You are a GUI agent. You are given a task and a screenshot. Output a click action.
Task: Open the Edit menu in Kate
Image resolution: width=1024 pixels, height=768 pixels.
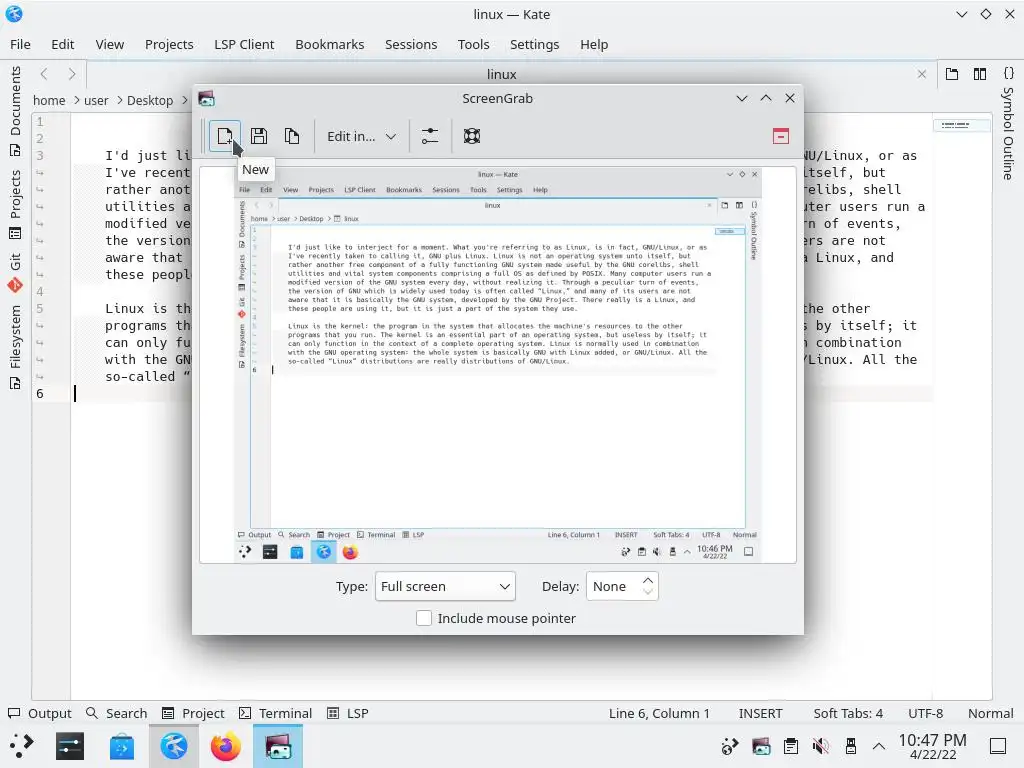click(x=63, y=44)
